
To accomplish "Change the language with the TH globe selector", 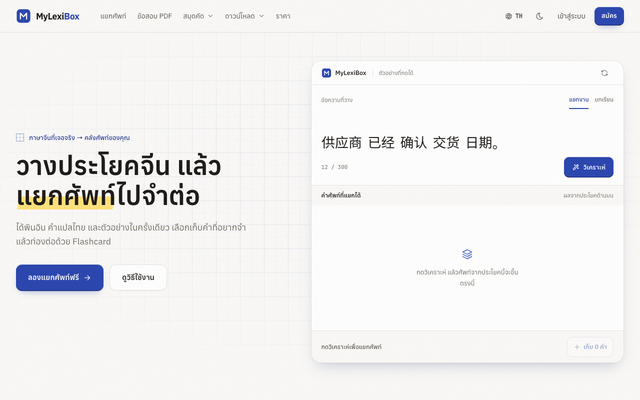I will [514, 16].
